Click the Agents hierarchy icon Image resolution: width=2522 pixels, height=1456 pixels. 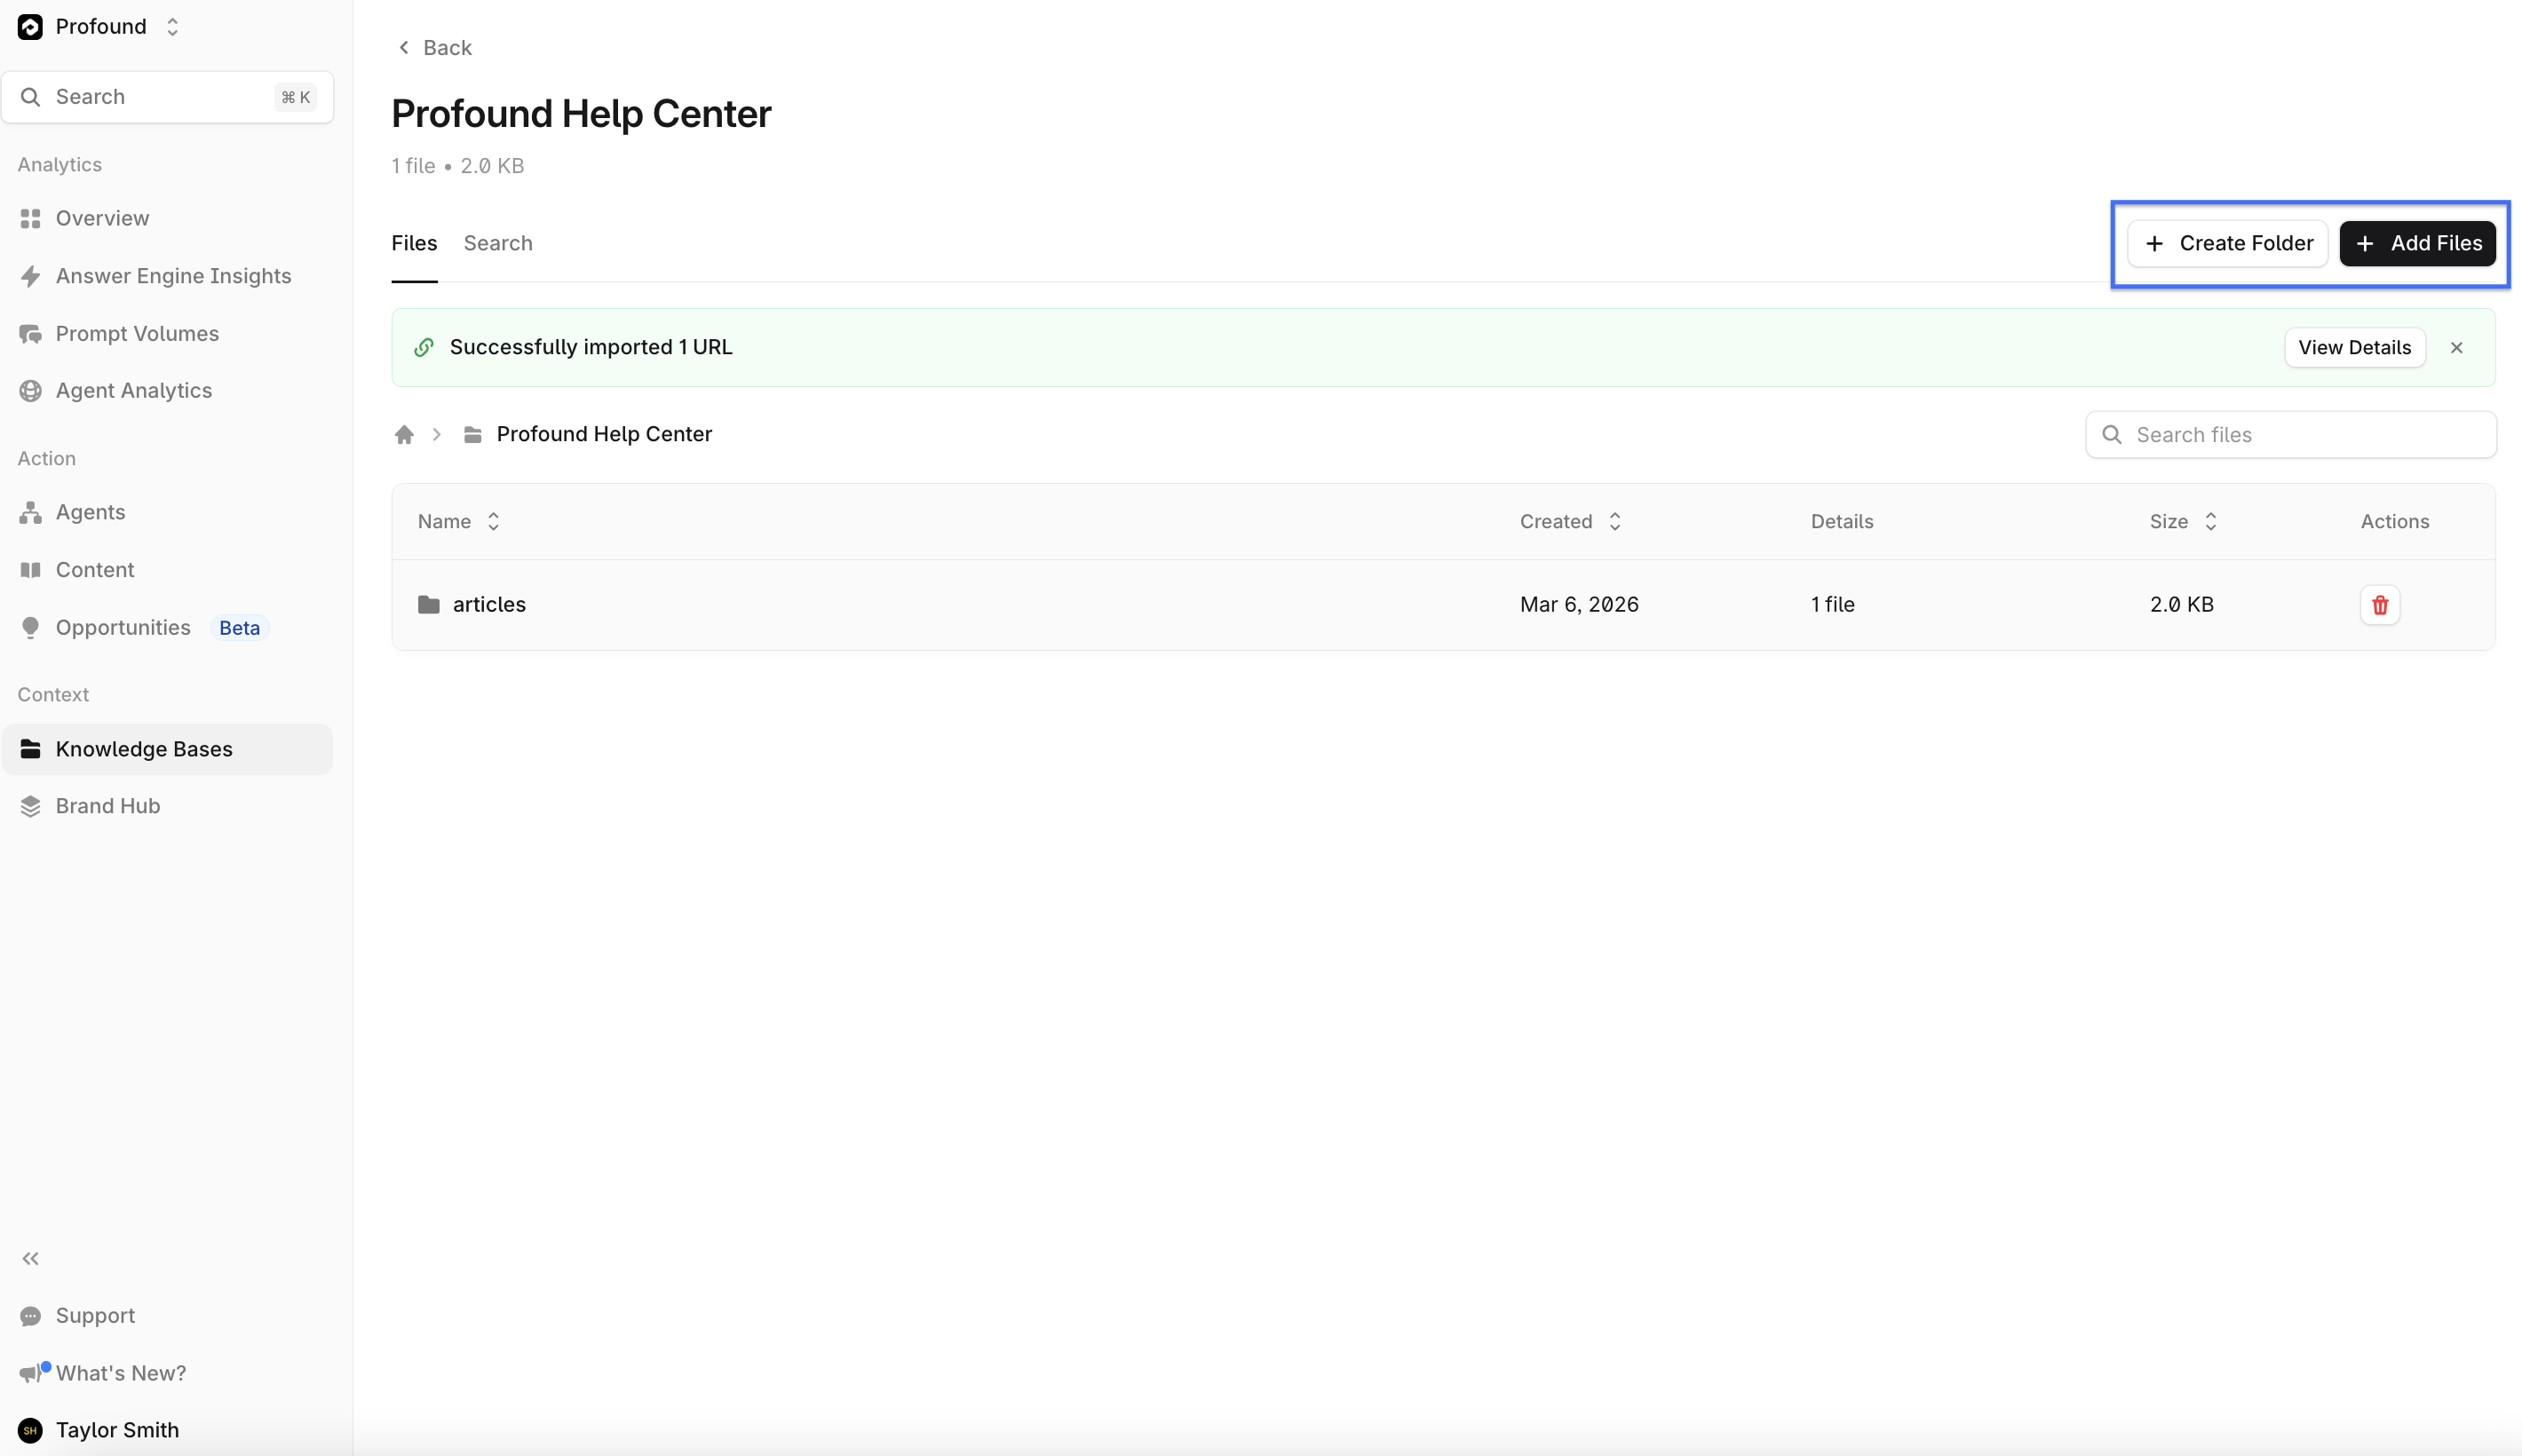[x=30, y=512]
